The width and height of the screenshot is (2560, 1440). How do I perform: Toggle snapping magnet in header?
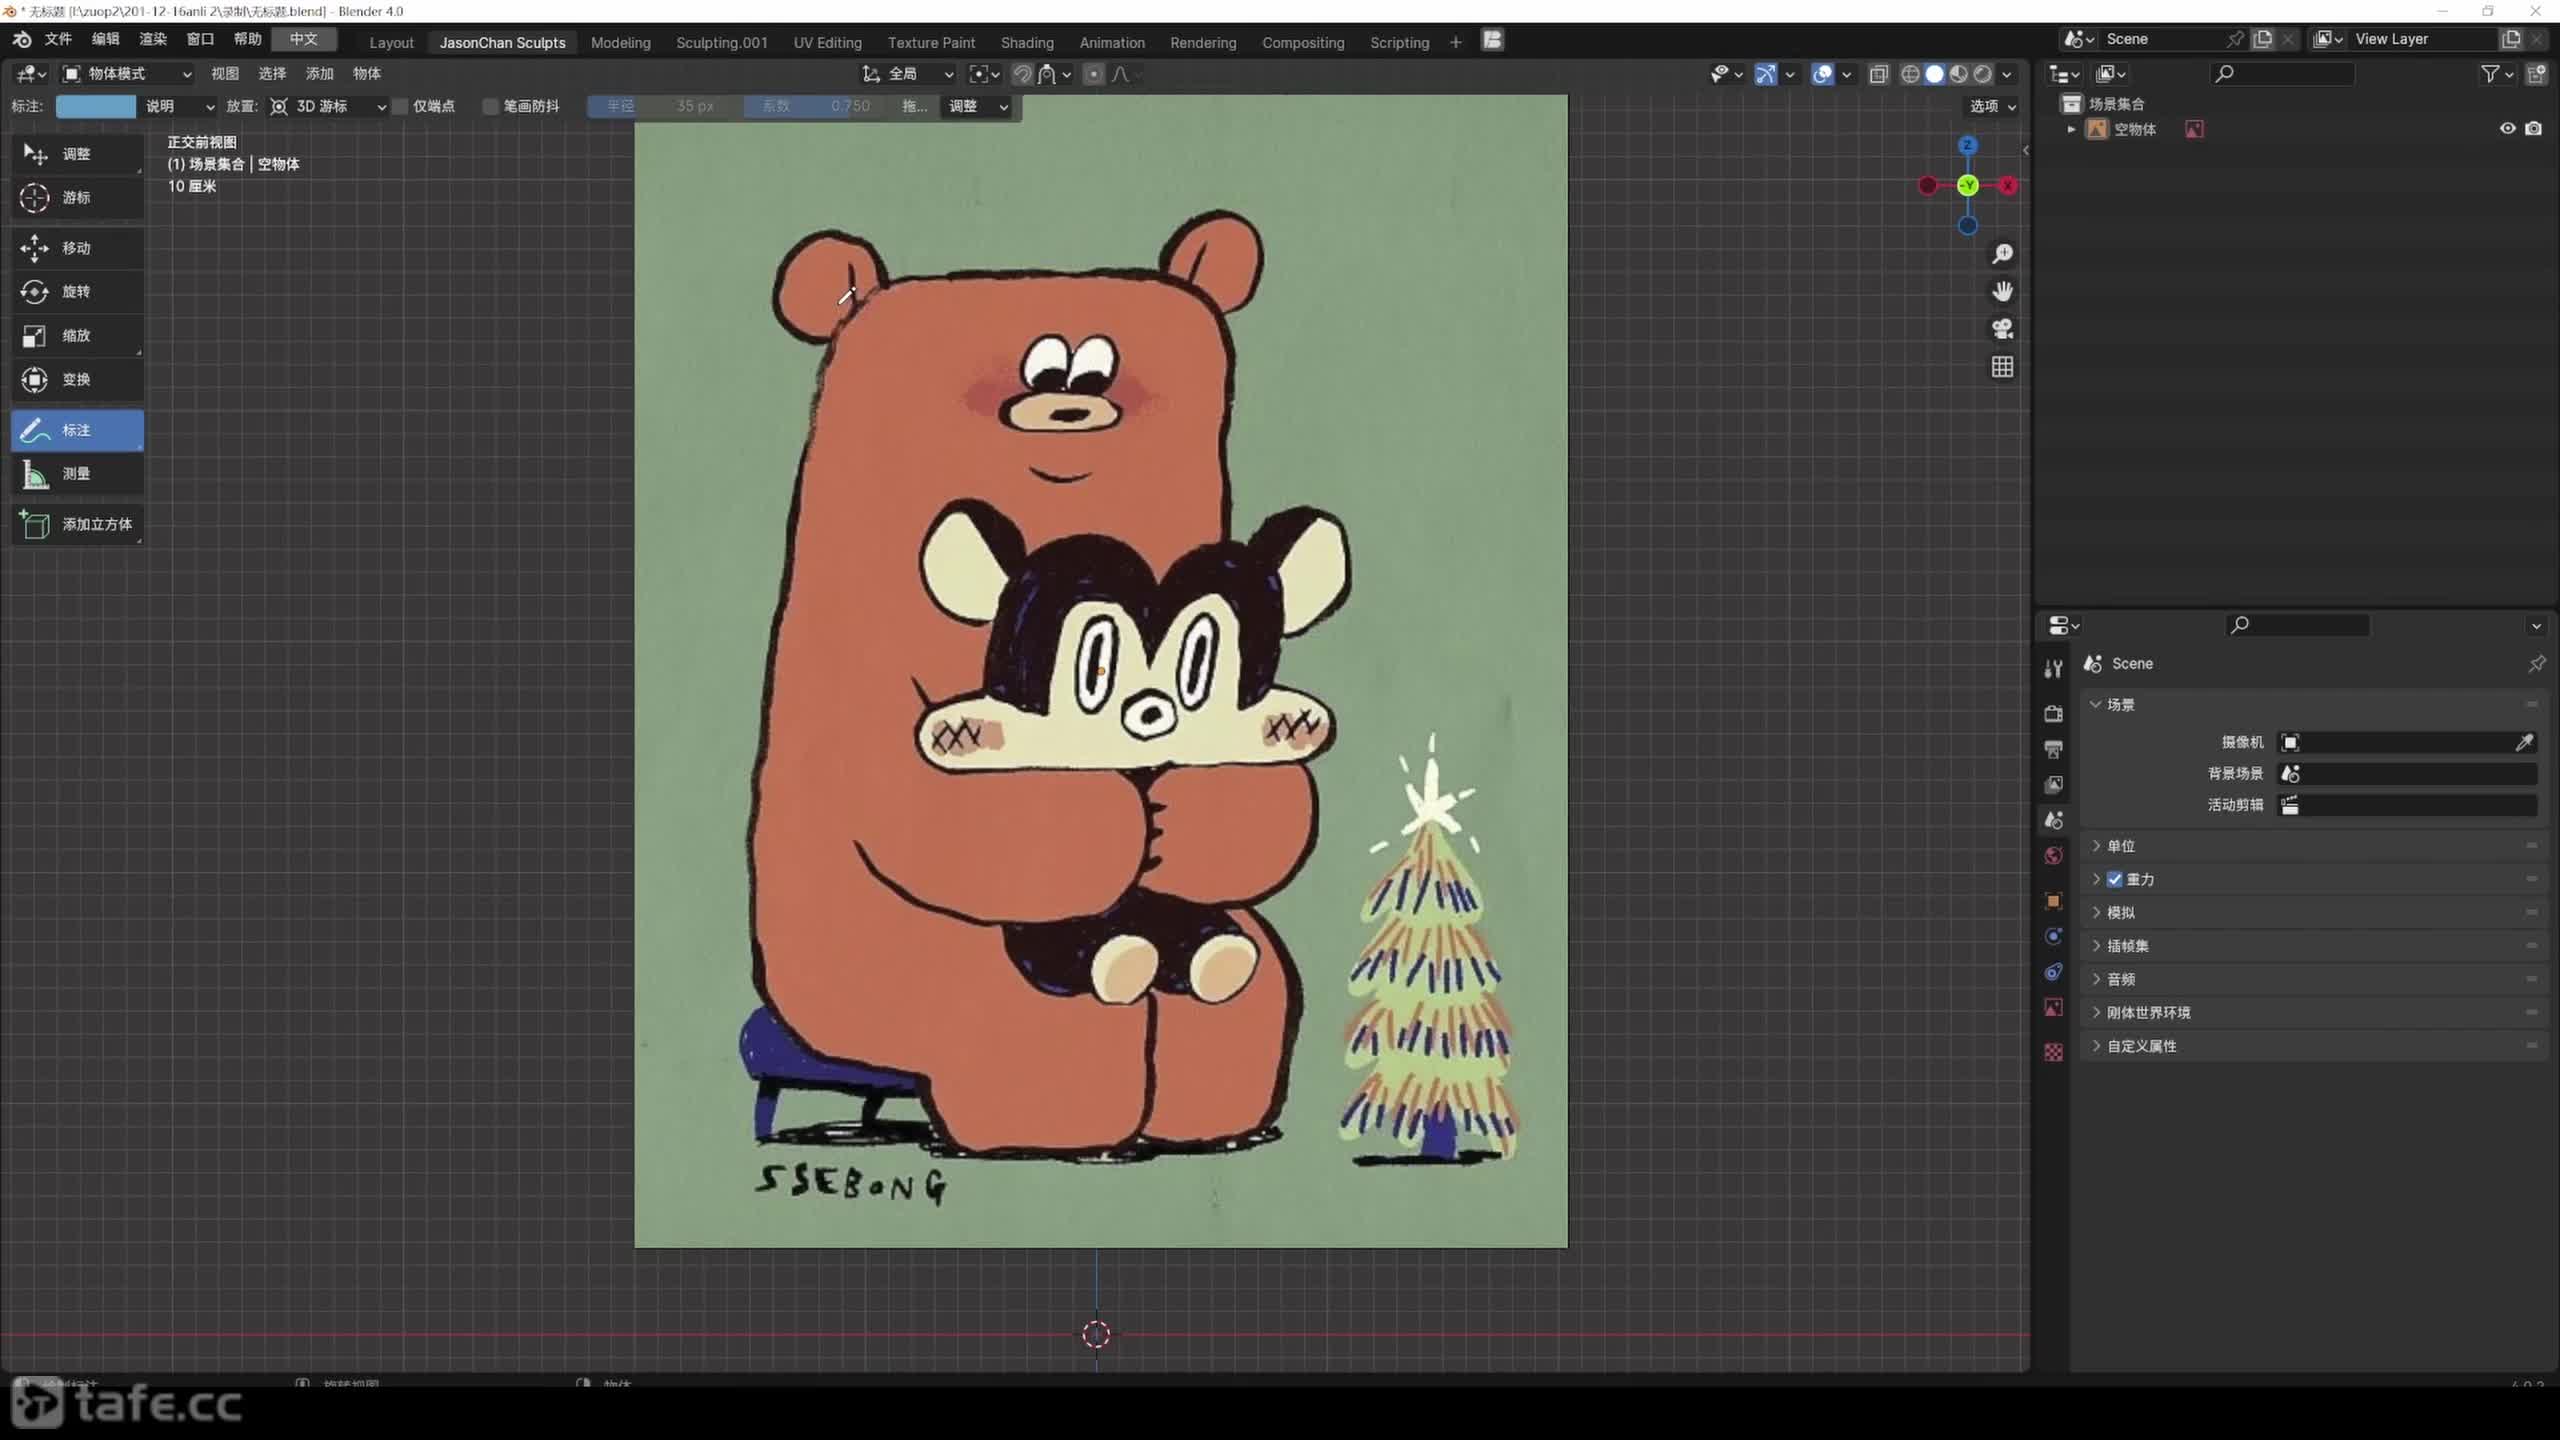[1022, 74]
